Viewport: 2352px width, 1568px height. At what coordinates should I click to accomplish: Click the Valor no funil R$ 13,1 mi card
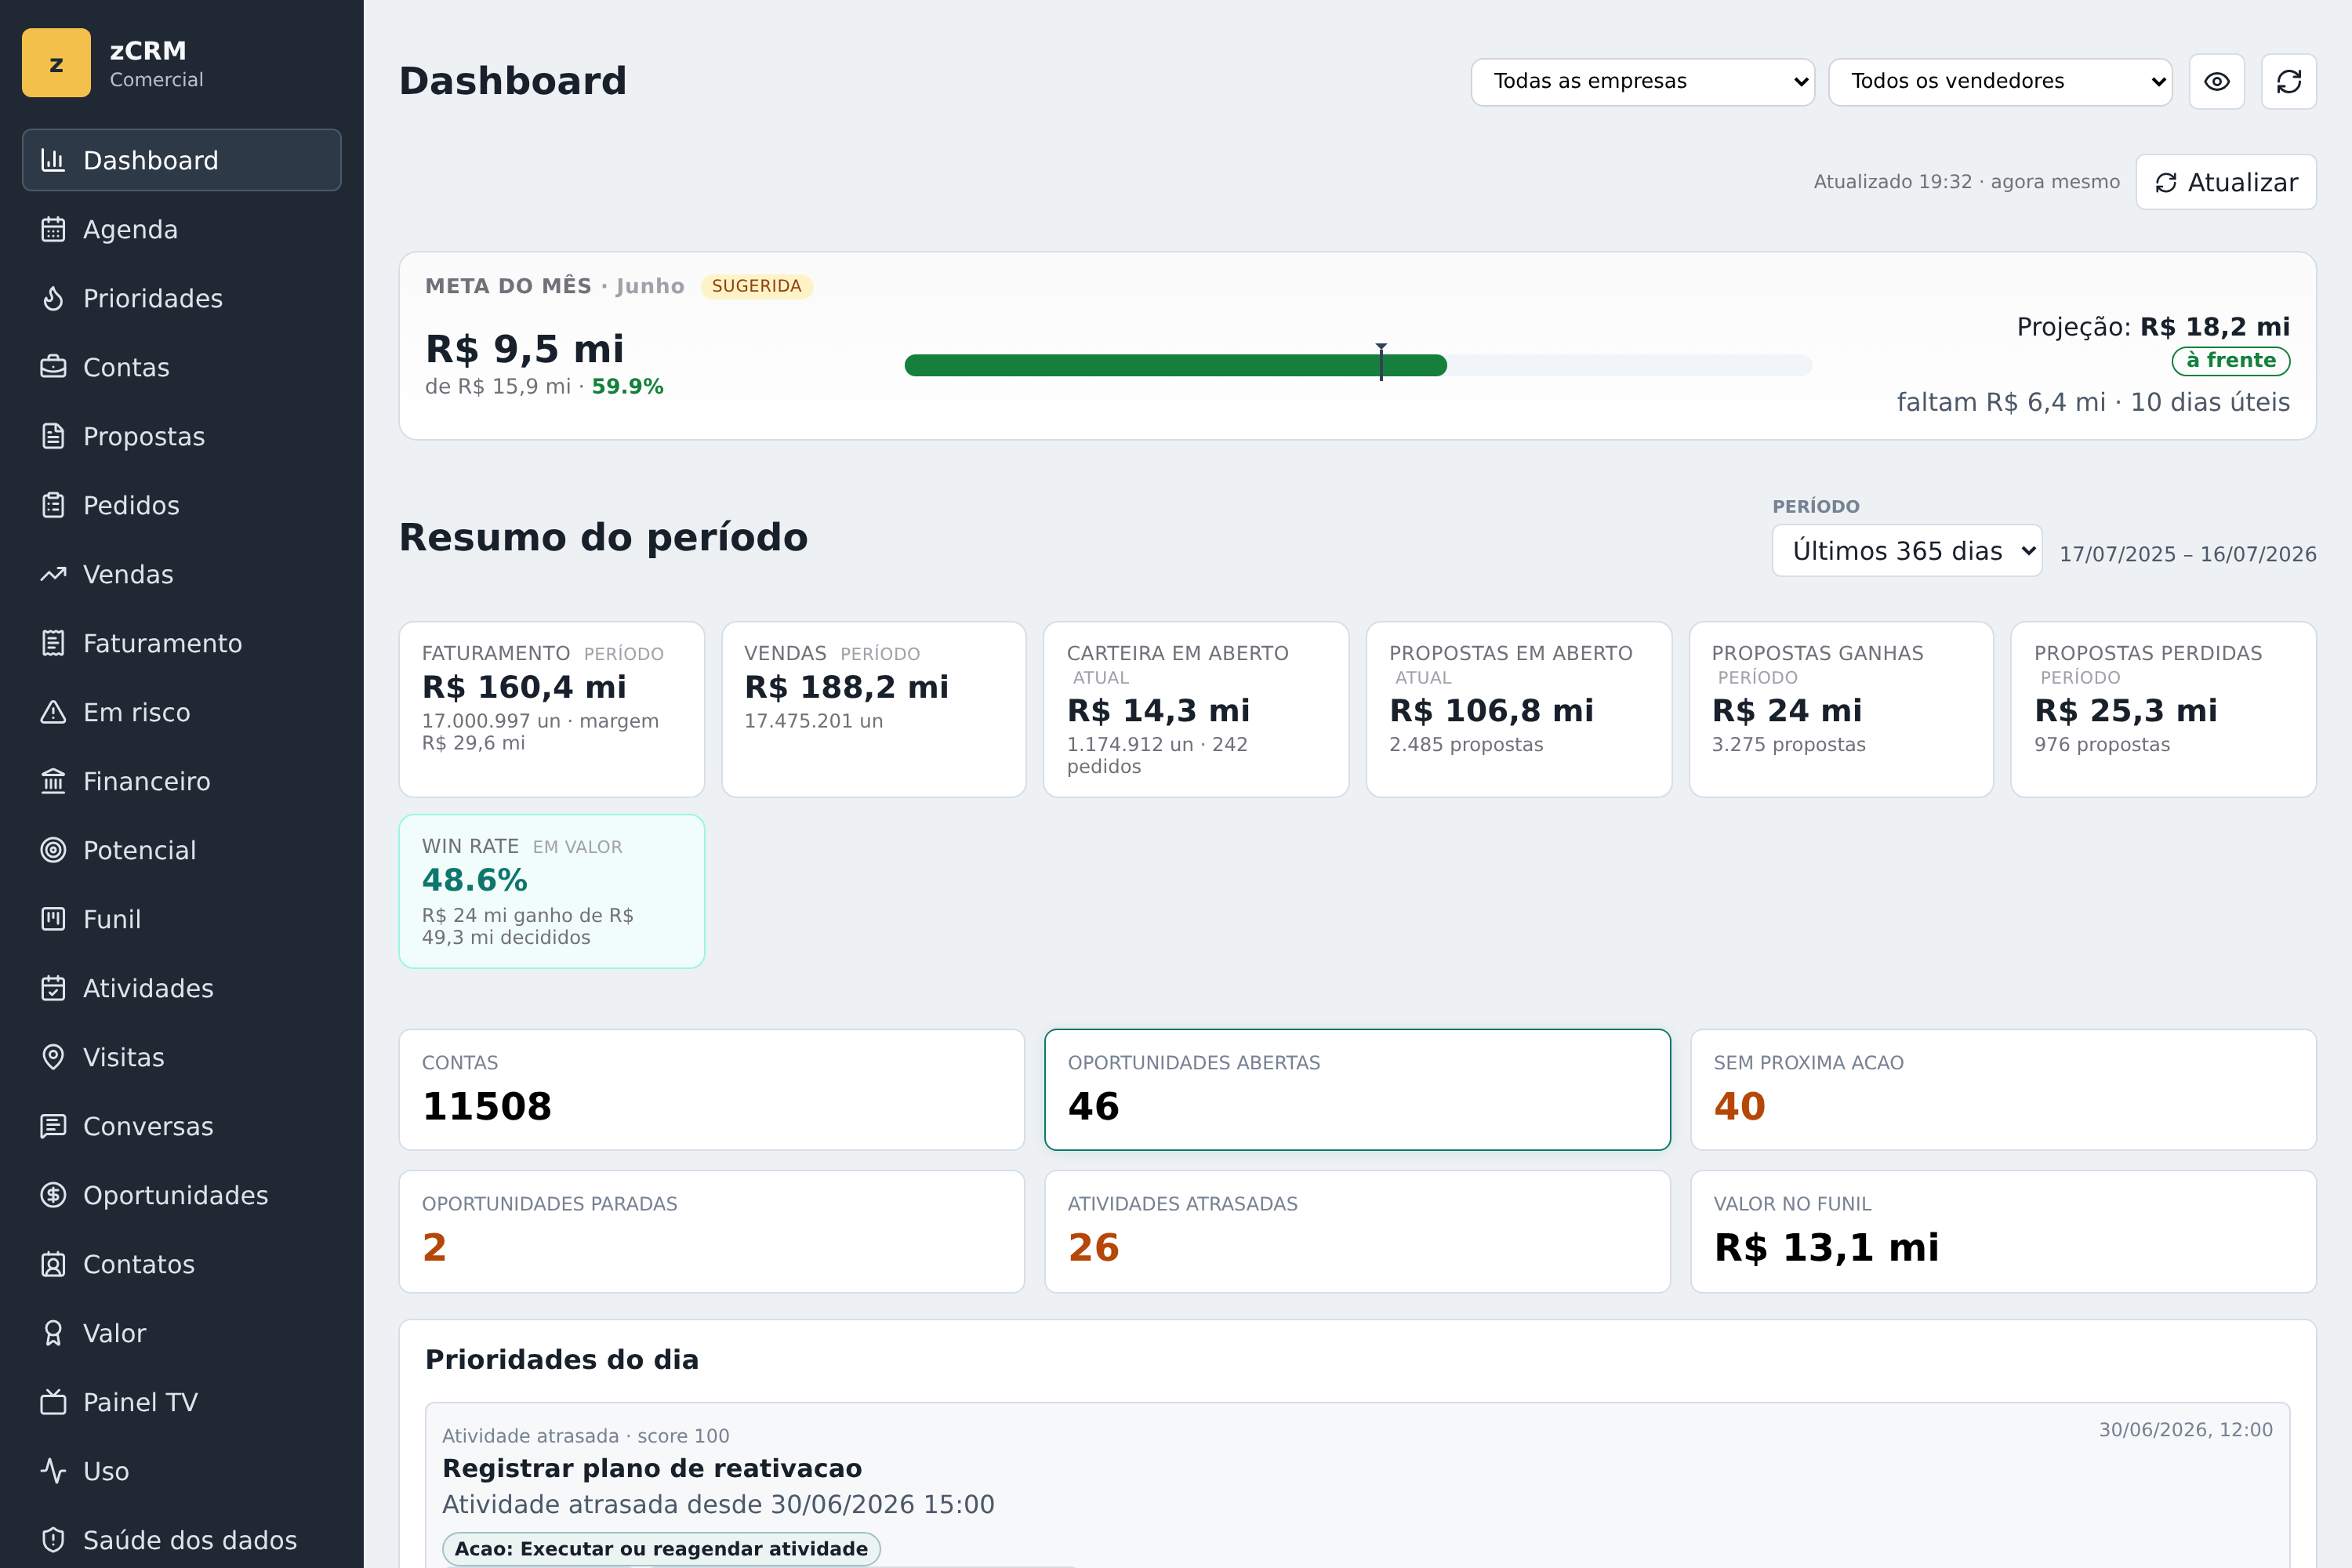pyautogui.click(x=2003, y=1231)
